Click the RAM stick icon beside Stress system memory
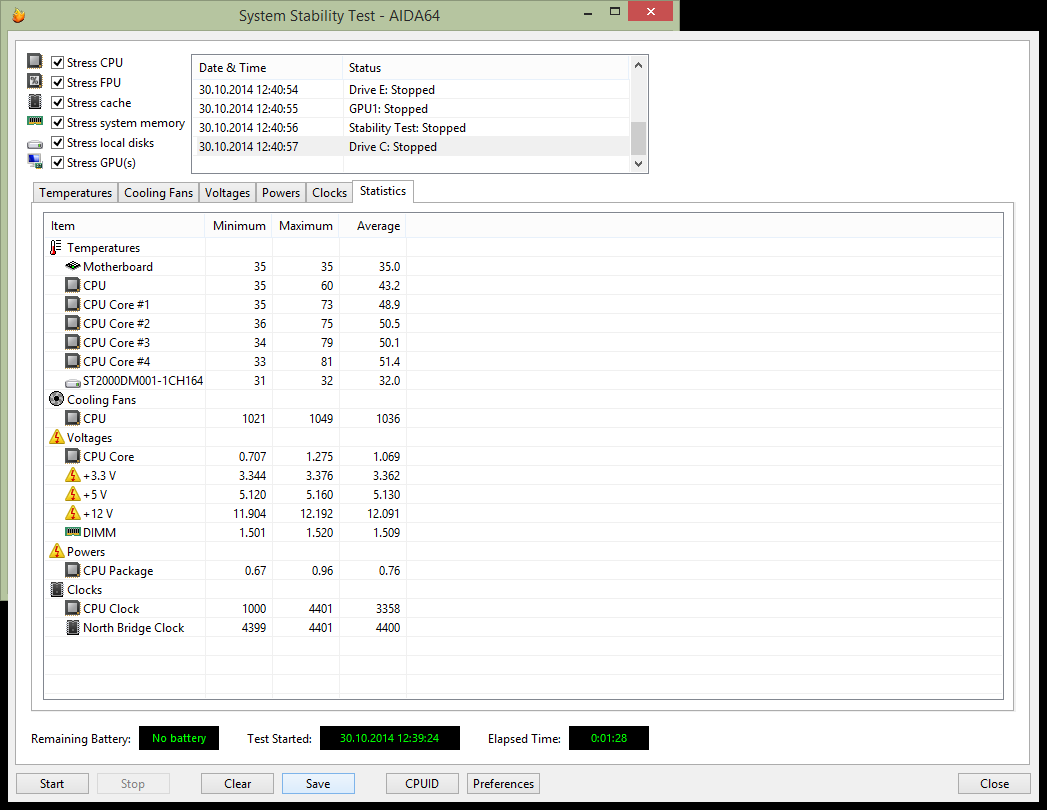This screenshot has width=1047, height=810. pos(35,121)
